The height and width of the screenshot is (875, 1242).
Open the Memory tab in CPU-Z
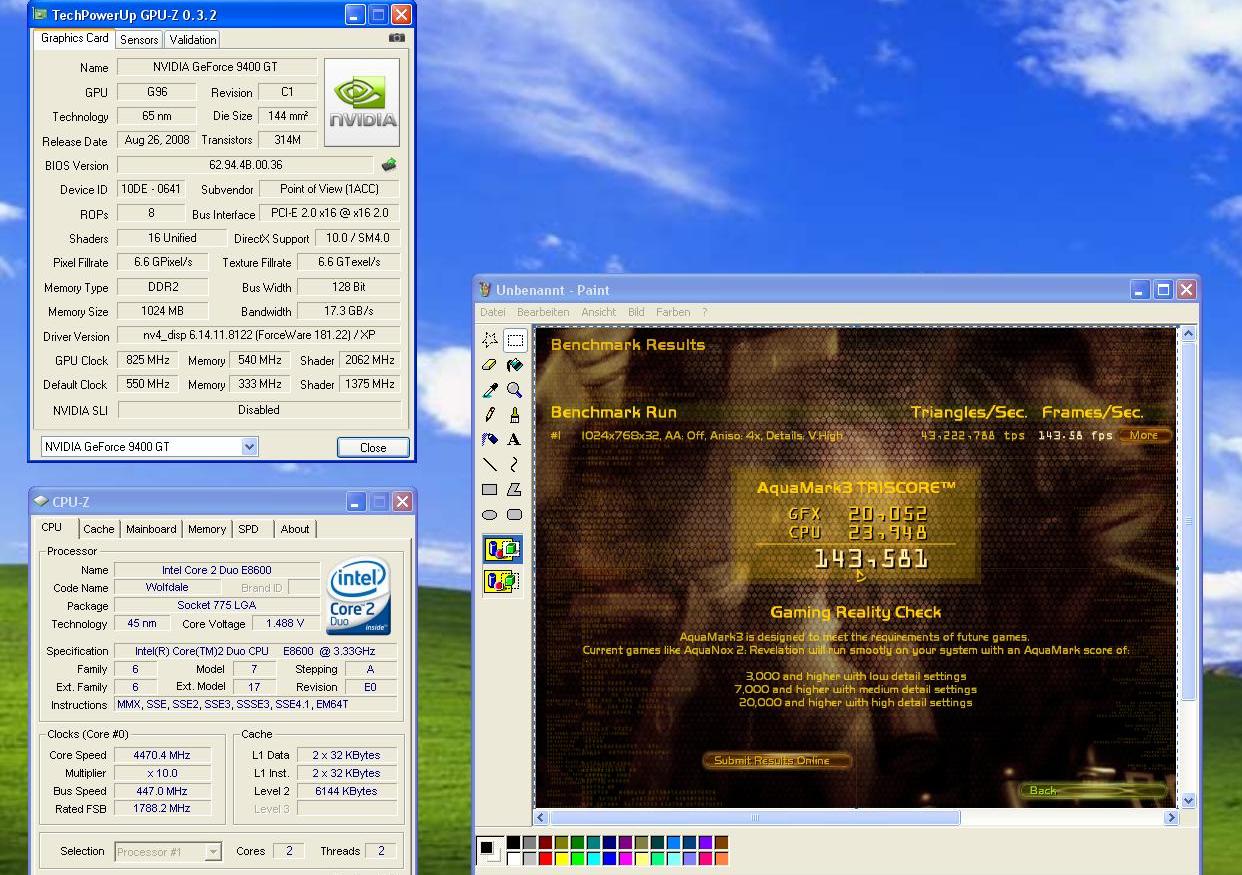pyautogui.click(x=207, y=529)
